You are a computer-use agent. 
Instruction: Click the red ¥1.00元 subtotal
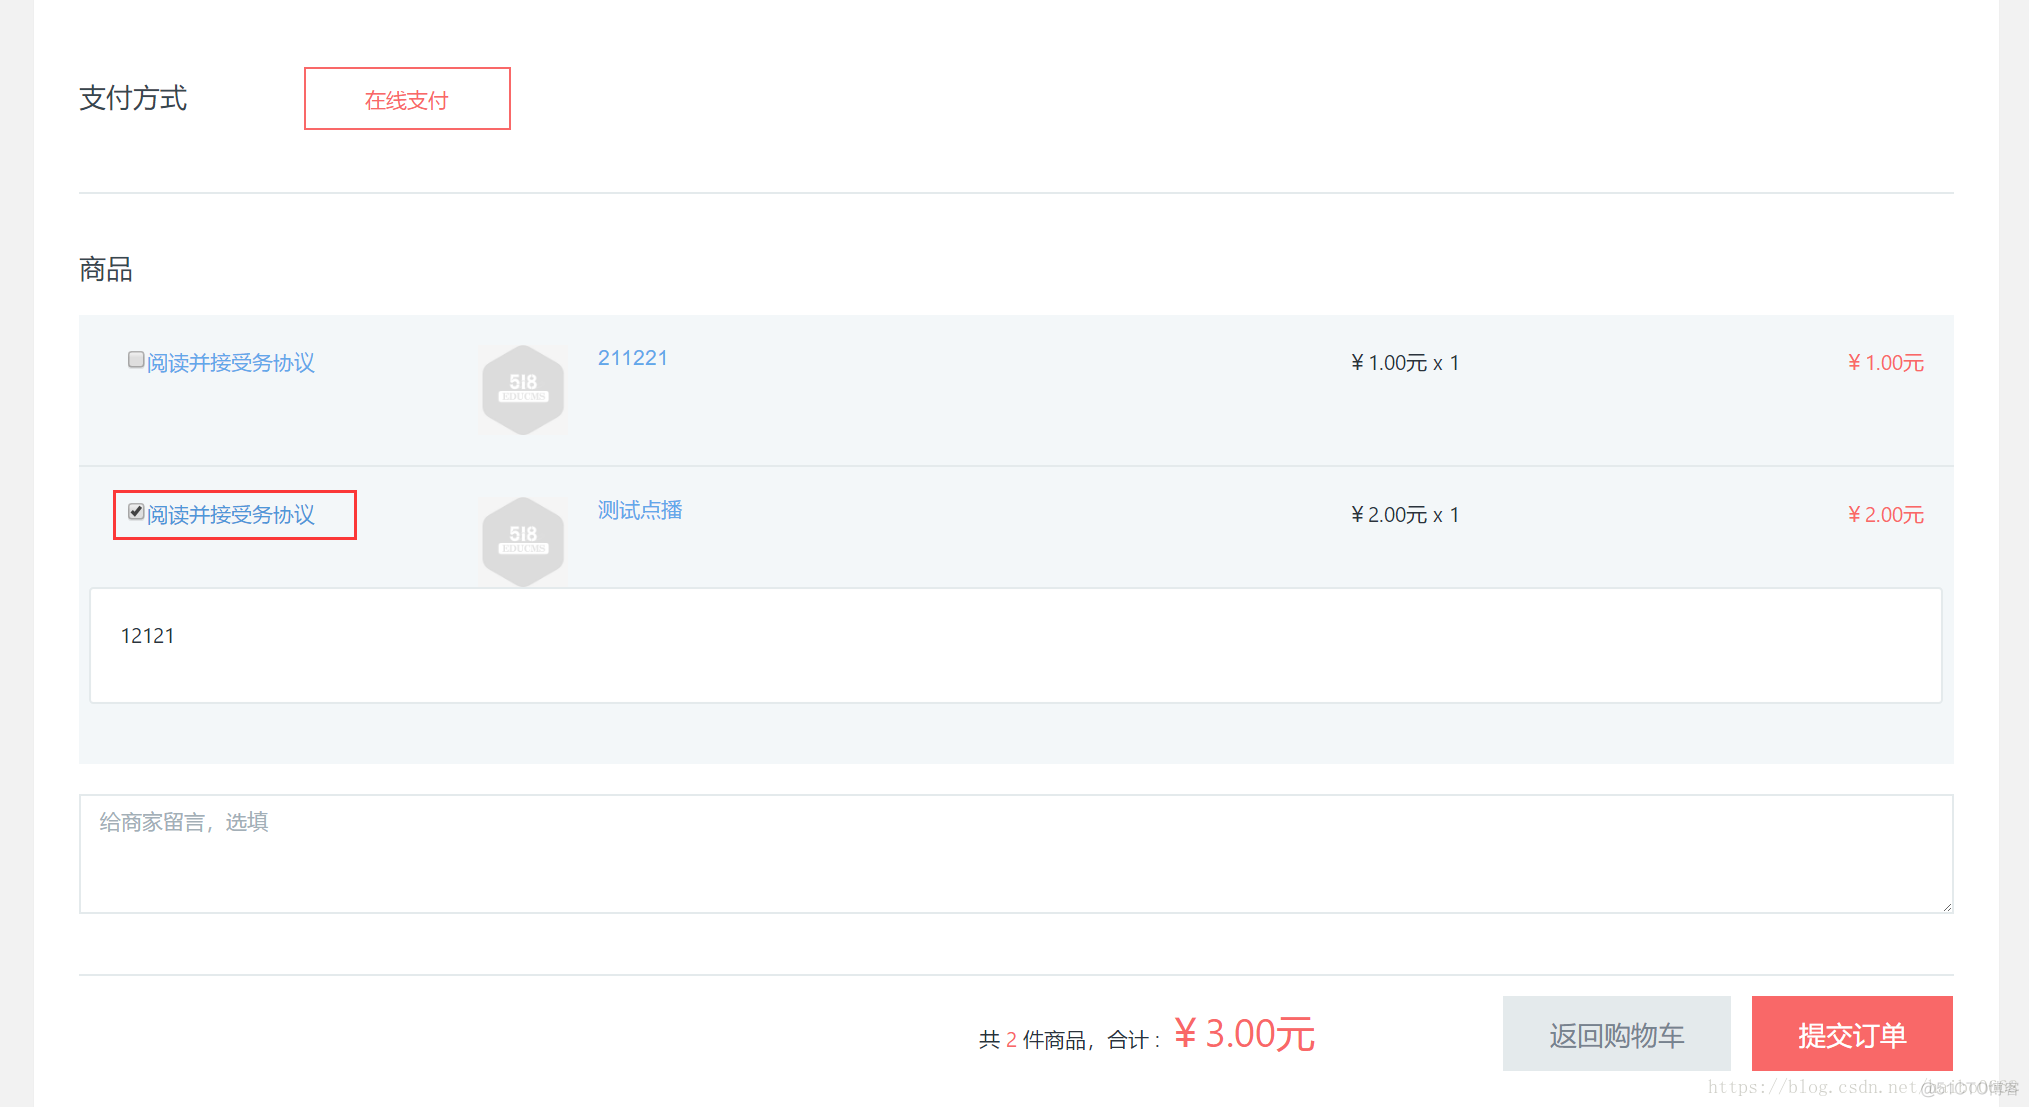(1885, 363)
